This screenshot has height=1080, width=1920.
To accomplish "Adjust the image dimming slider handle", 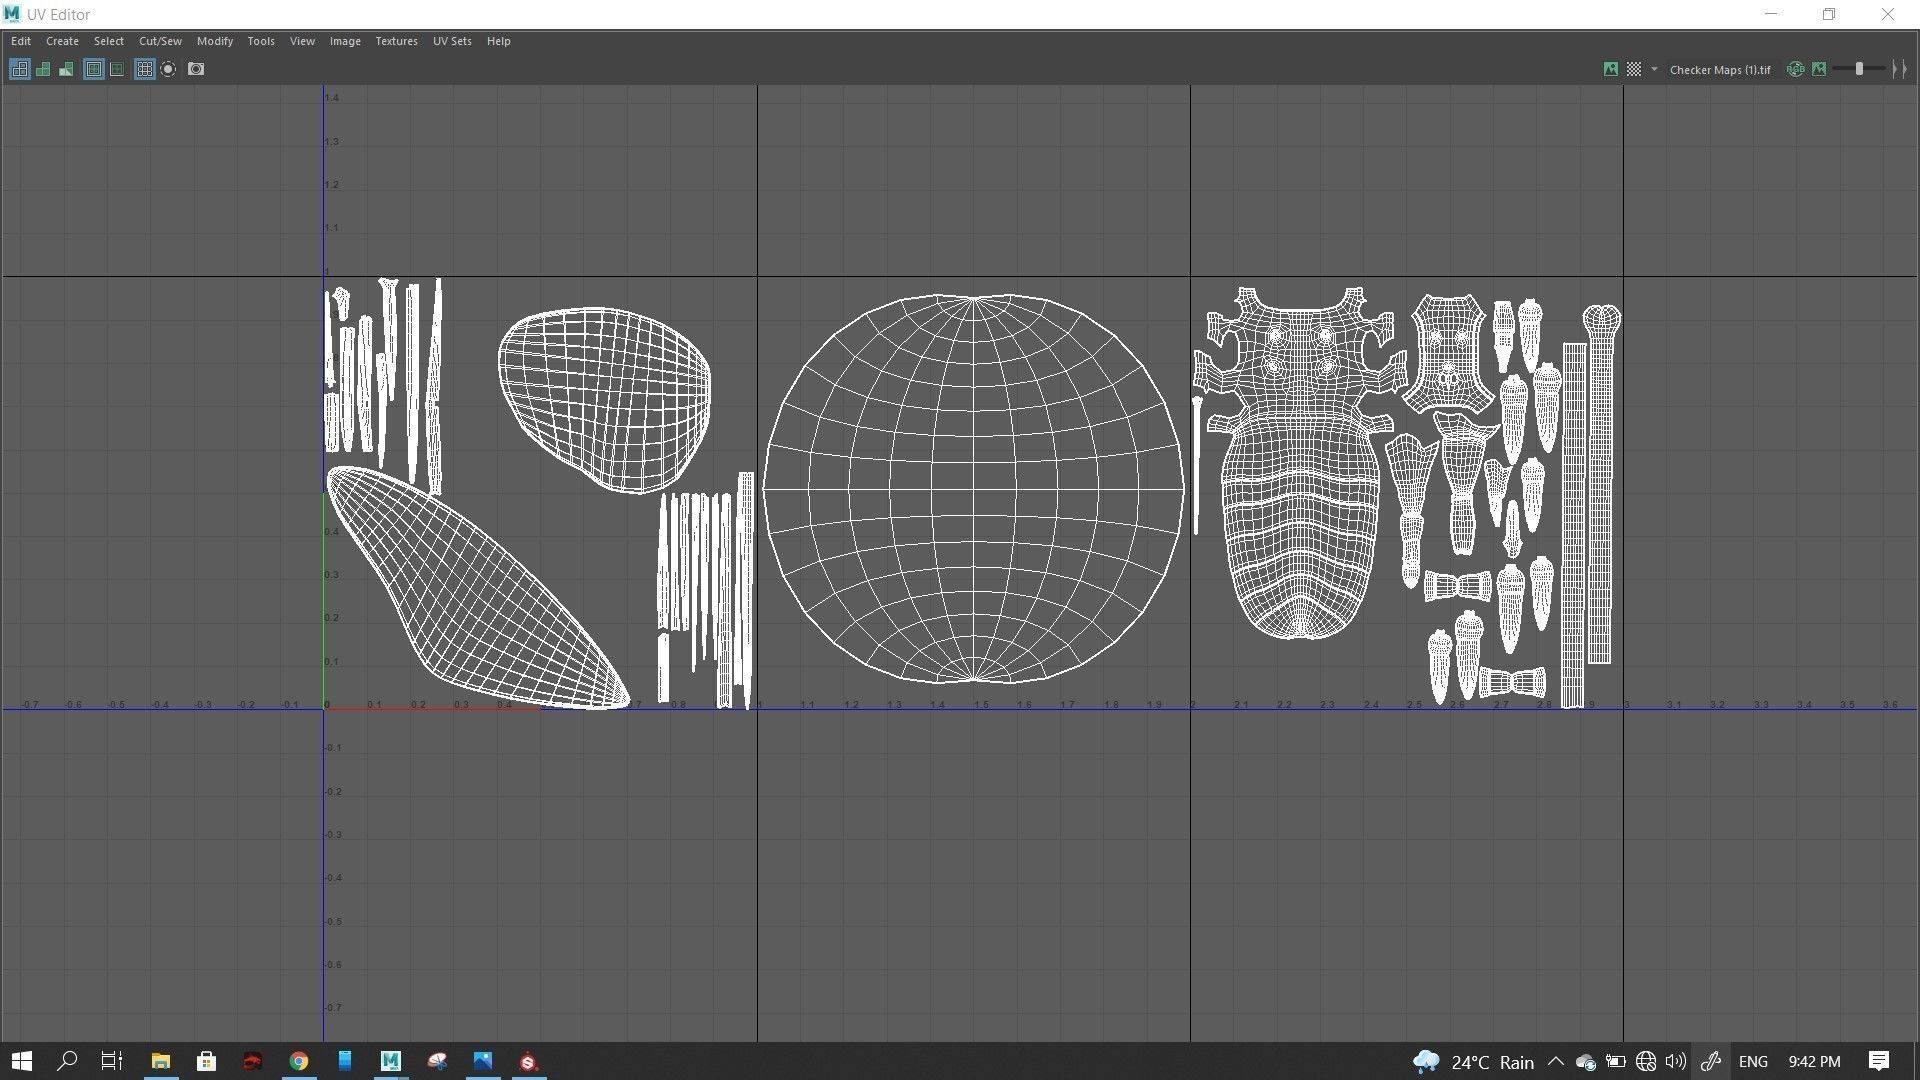I will 1859,69.
